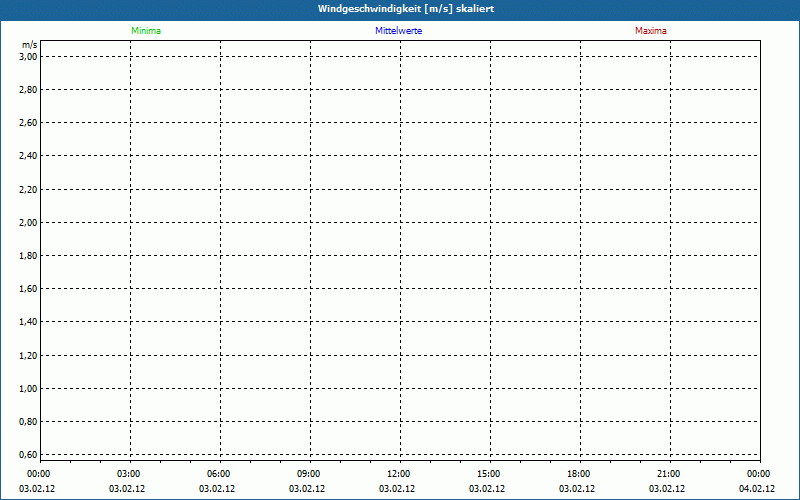Click the 2,40 y-axis value
Viewport: 800px width, 500px height.
coord(28,156)
